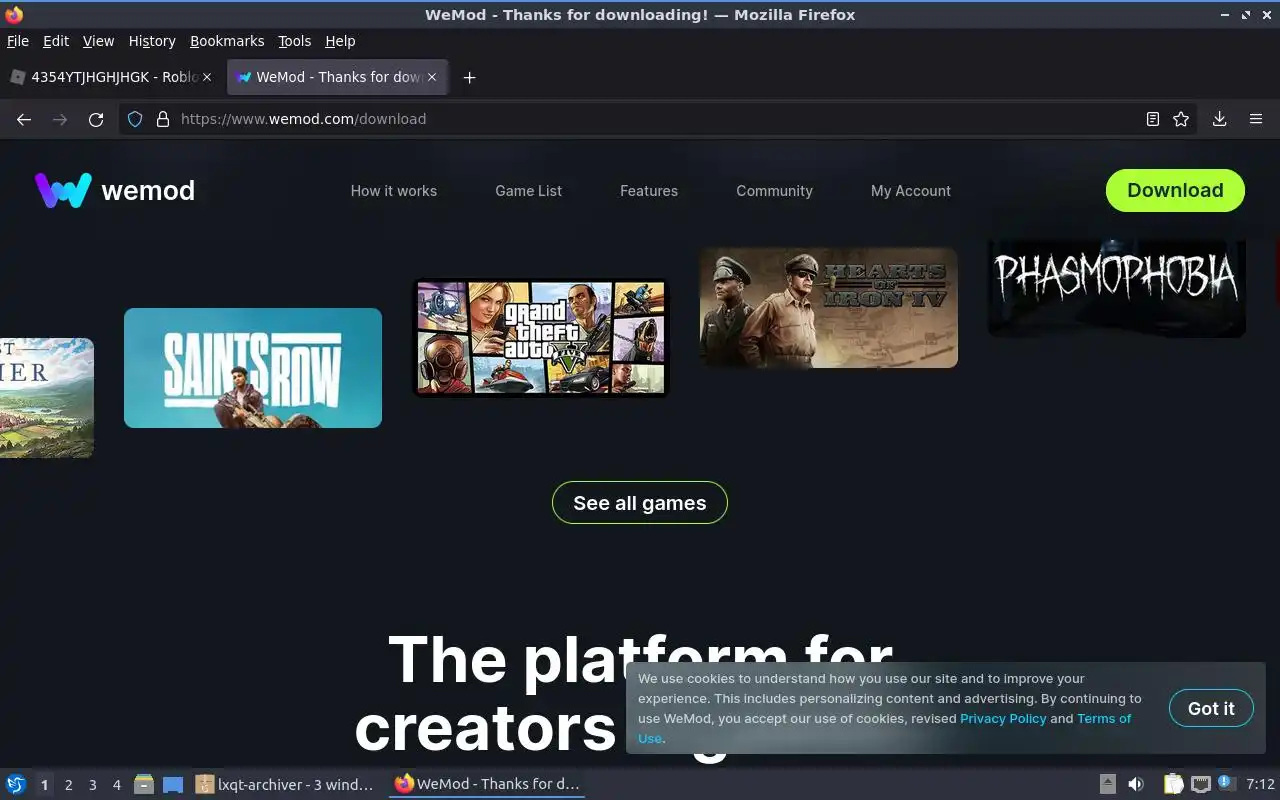Open the File menu
This screenshot has width=1280, height=800.
click(18, 41)
